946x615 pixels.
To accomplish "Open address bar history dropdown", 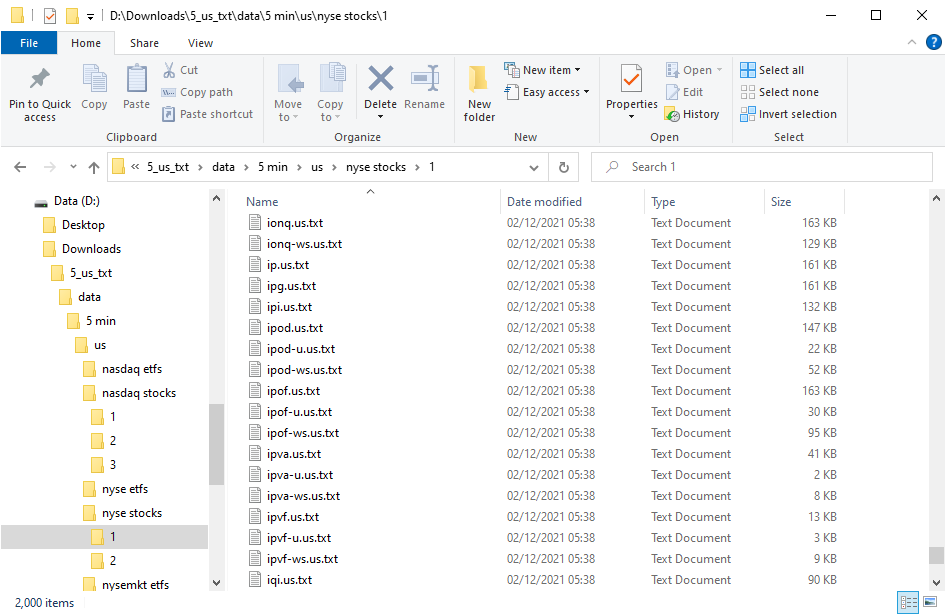I will pos(535,167).
